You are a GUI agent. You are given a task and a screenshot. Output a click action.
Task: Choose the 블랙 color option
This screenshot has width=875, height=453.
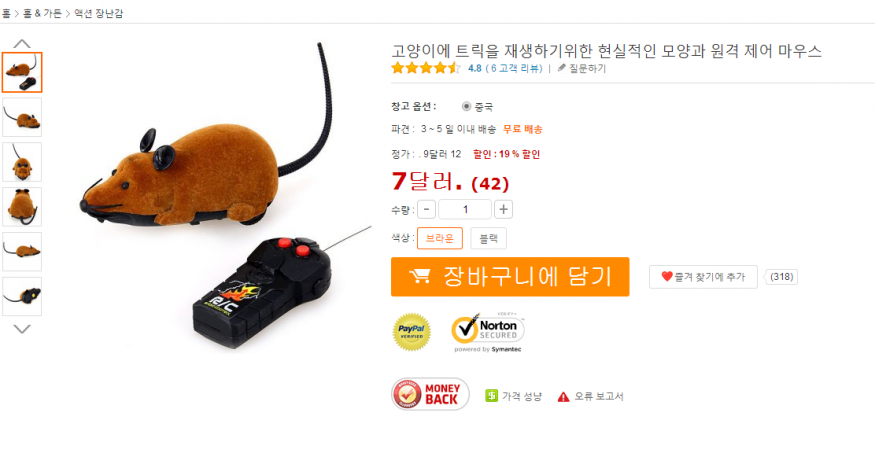(x=488, y=238)
